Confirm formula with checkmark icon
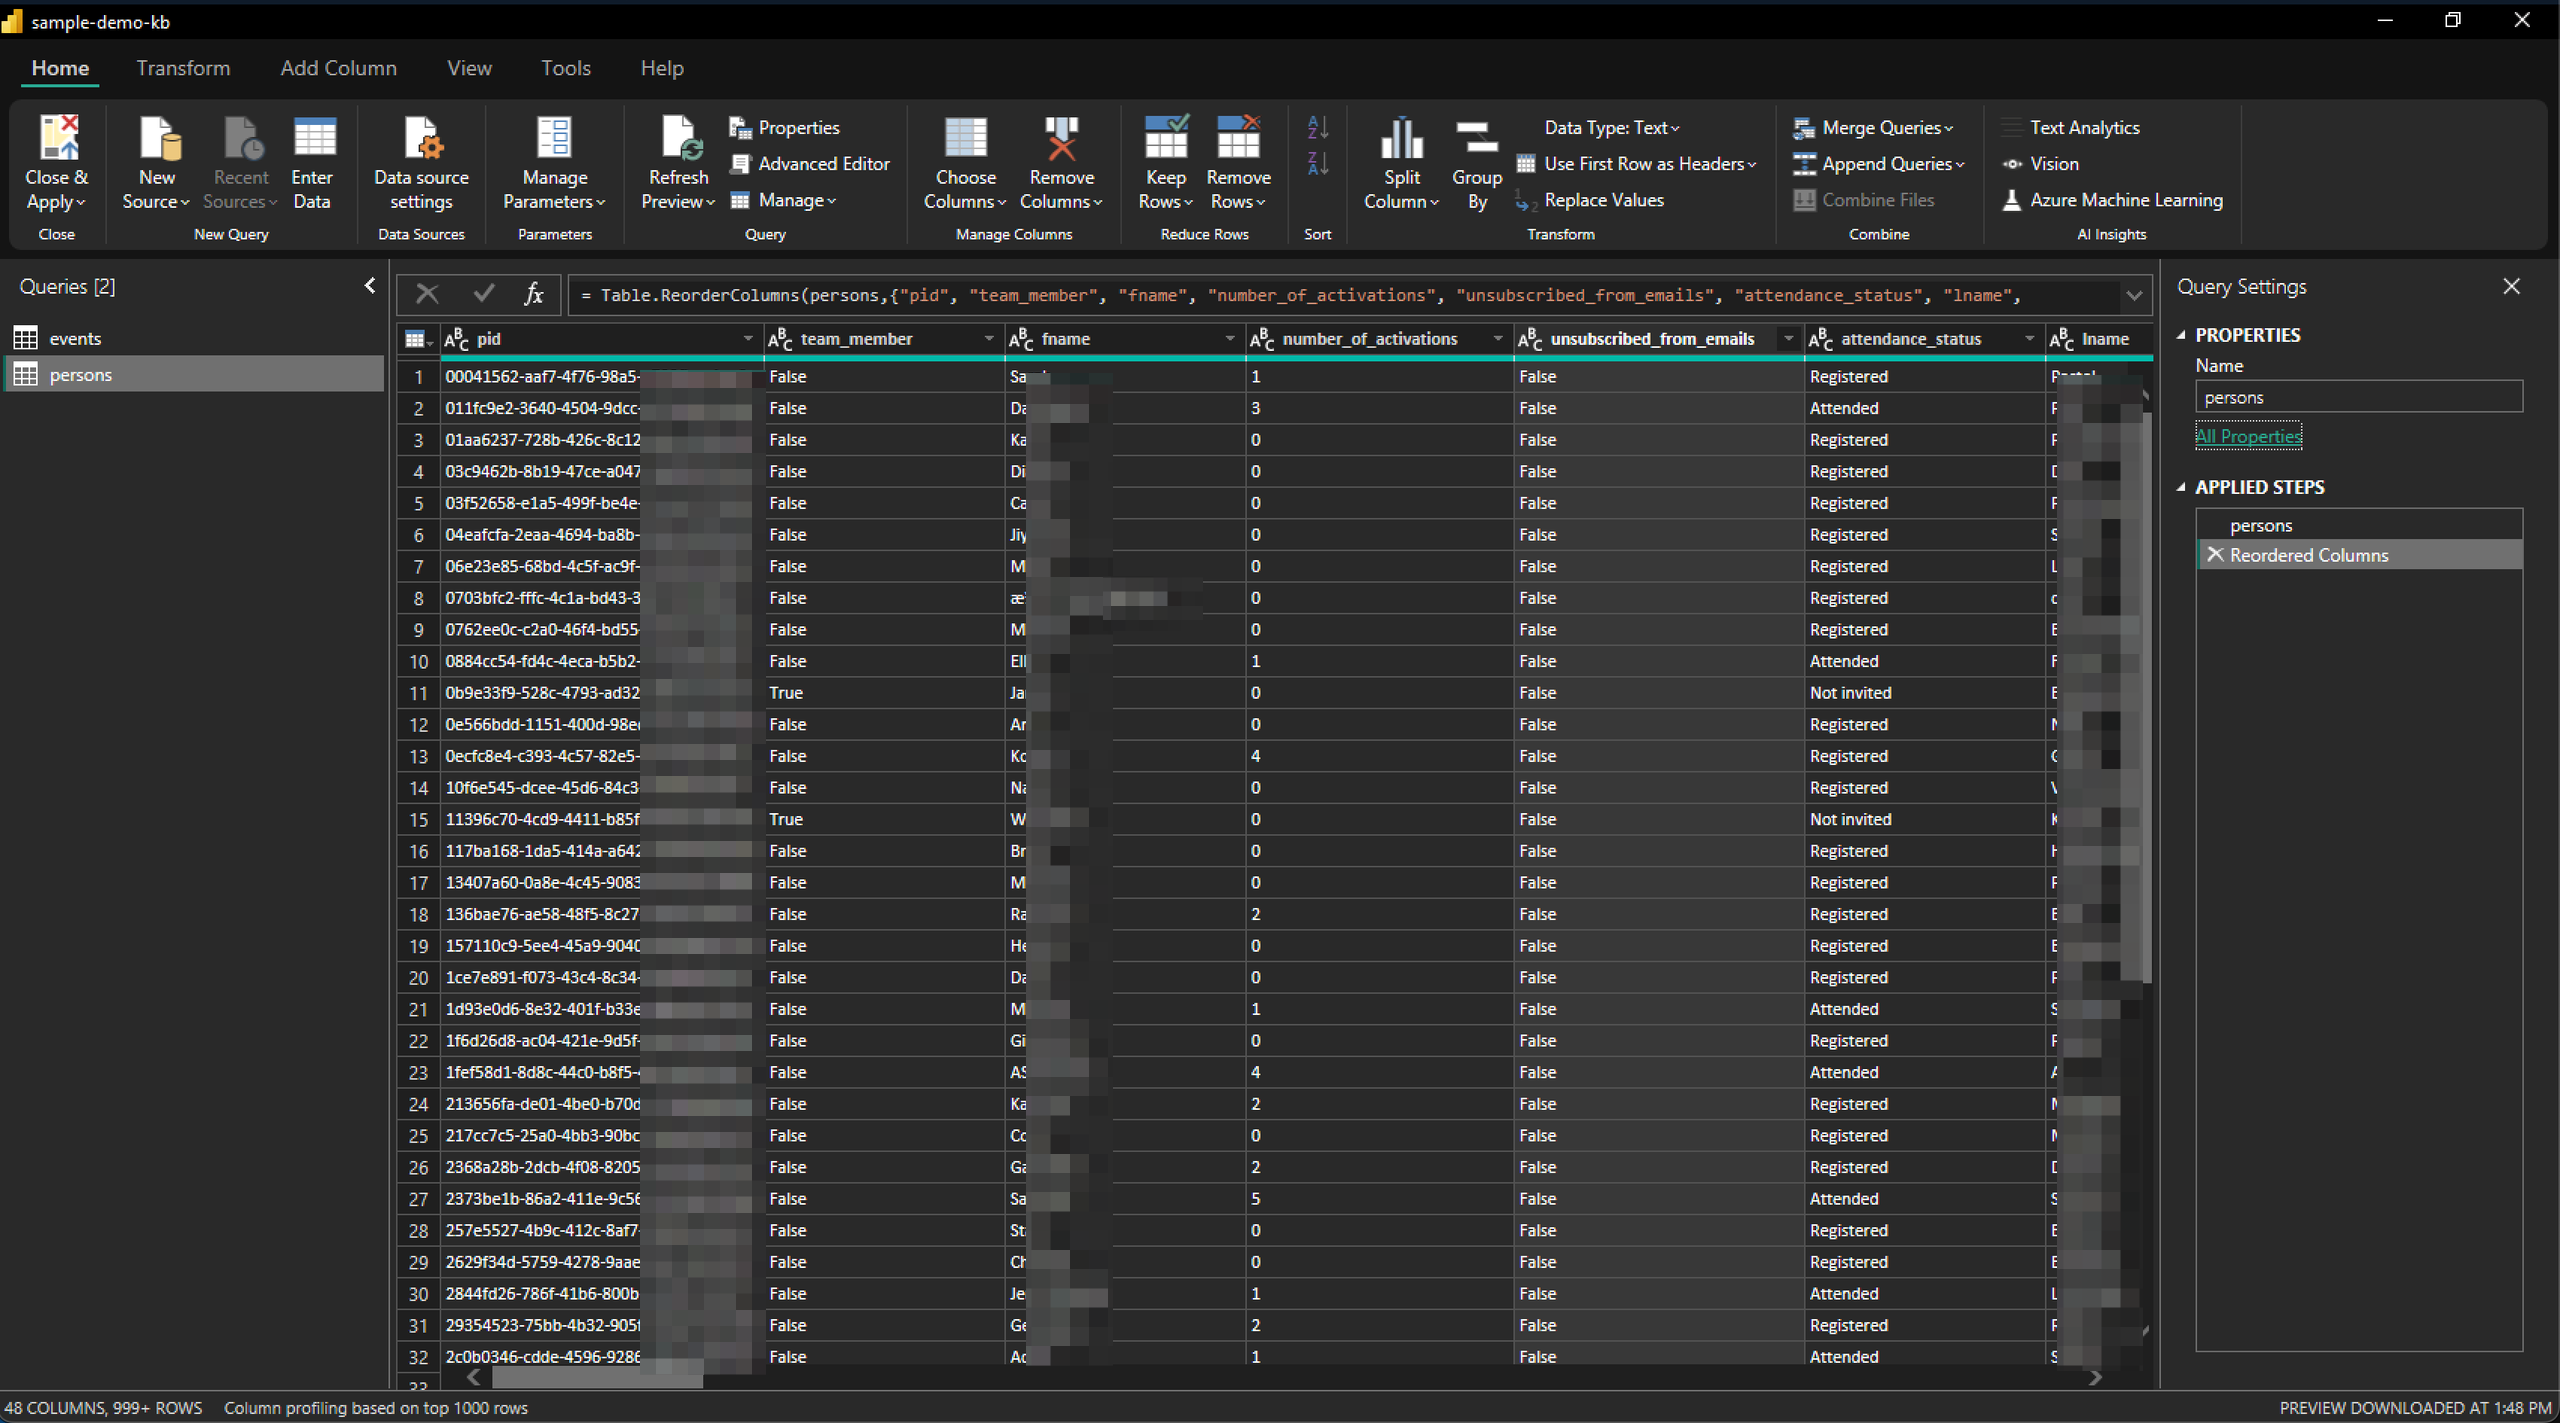 [484, 294]
